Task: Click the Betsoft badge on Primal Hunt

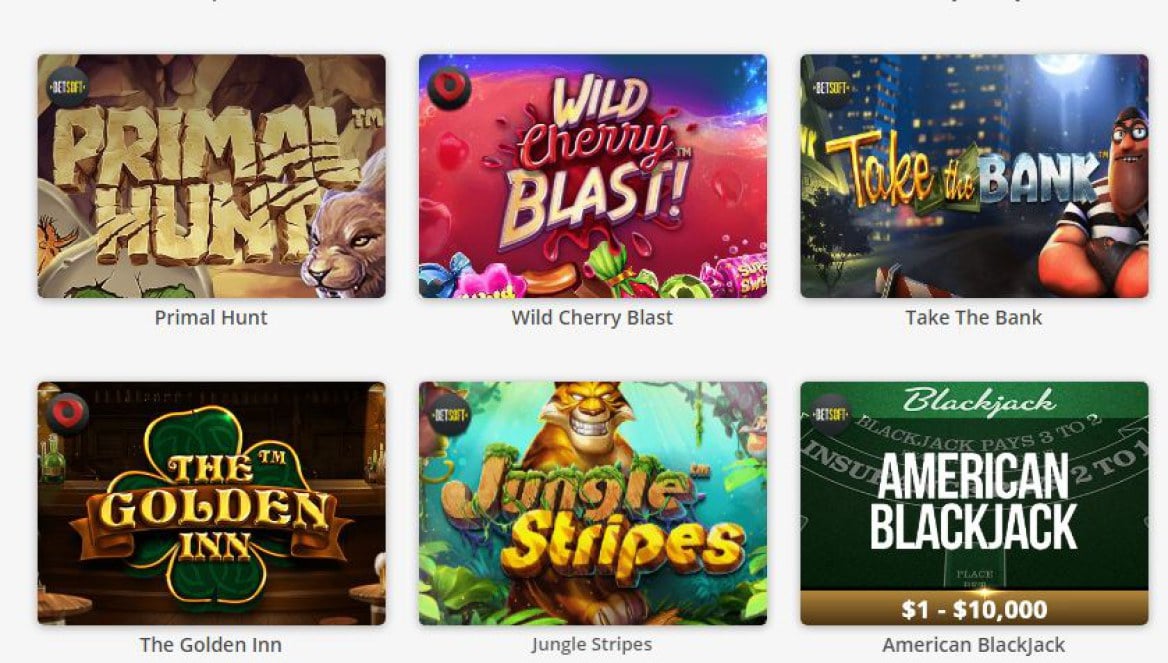Action: click(68, 88)
